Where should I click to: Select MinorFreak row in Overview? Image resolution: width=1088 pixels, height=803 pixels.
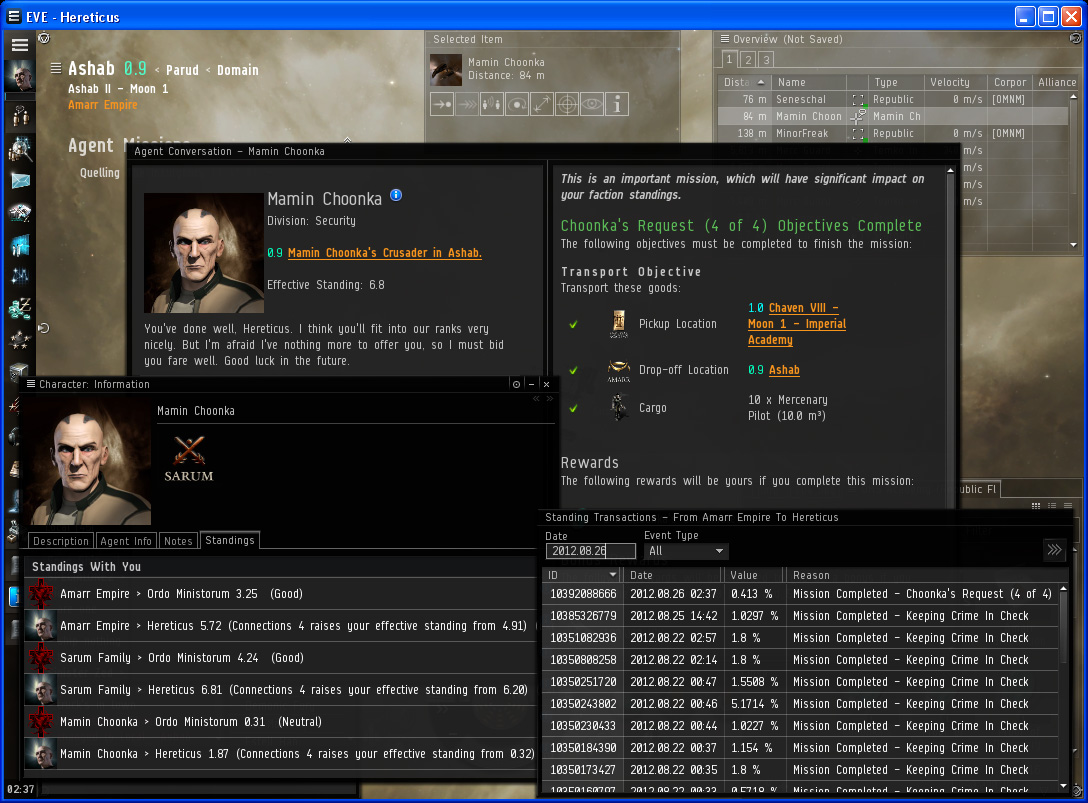[x=892, y=133]
